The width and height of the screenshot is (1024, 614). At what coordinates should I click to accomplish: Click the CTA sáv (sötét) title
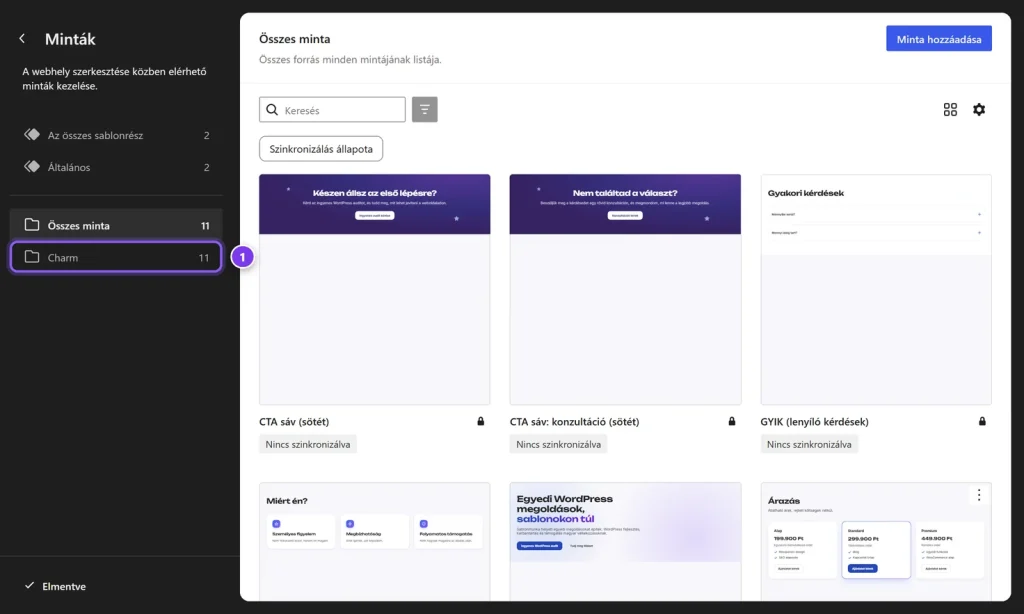point(294,422)
